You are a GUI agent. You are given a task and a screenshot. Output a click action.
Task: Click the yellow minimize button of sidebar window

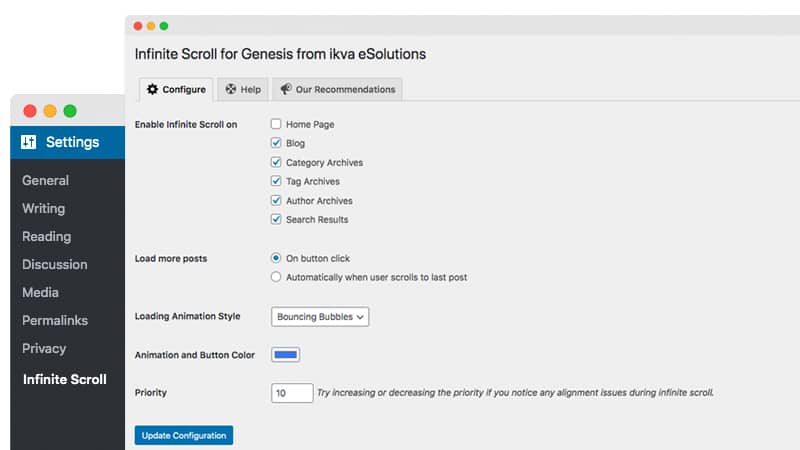pyautogui.click(x=50, y=111)
